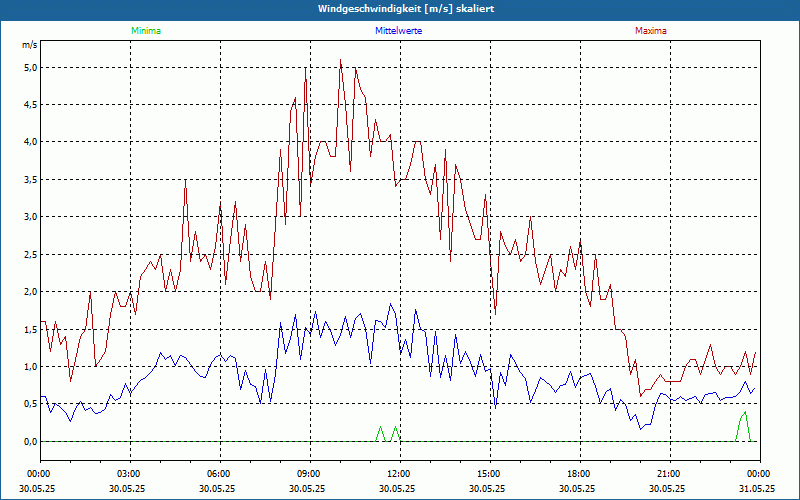This screenshot has height=500, width=800.
Task: Click the 06:00 time axis label
Action: [220, 474]
